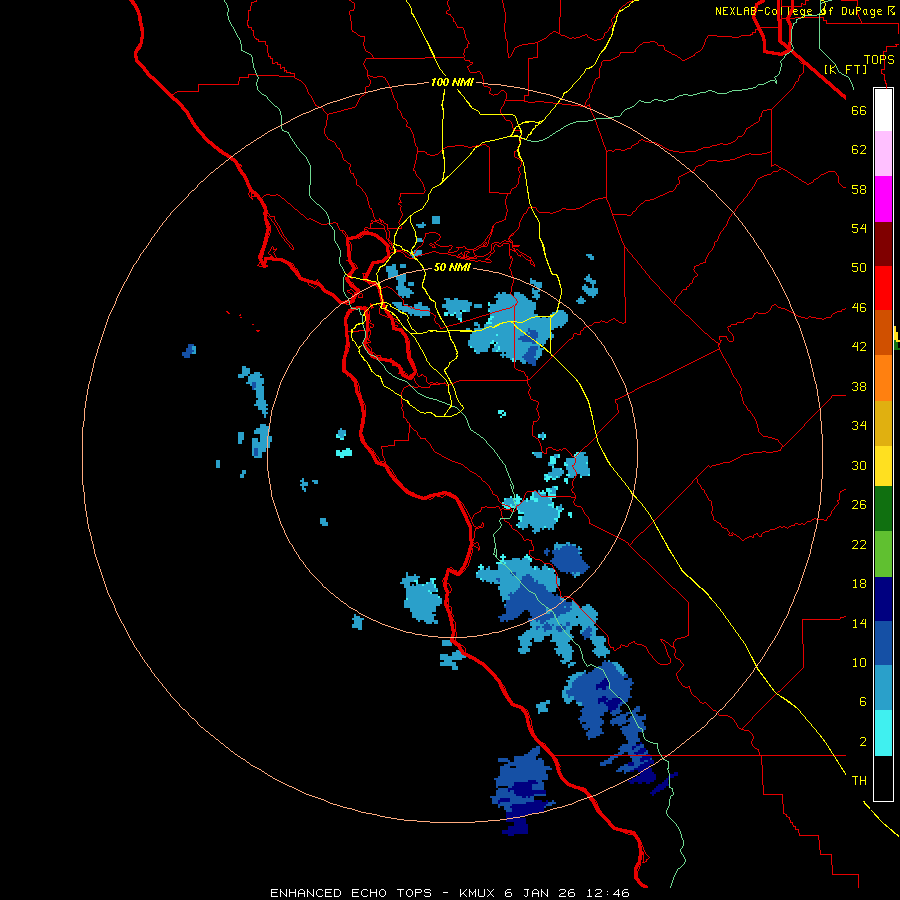
Task: Click the "ENHANCED ECHO TOPS" caption text
Action: coord(351,893)
